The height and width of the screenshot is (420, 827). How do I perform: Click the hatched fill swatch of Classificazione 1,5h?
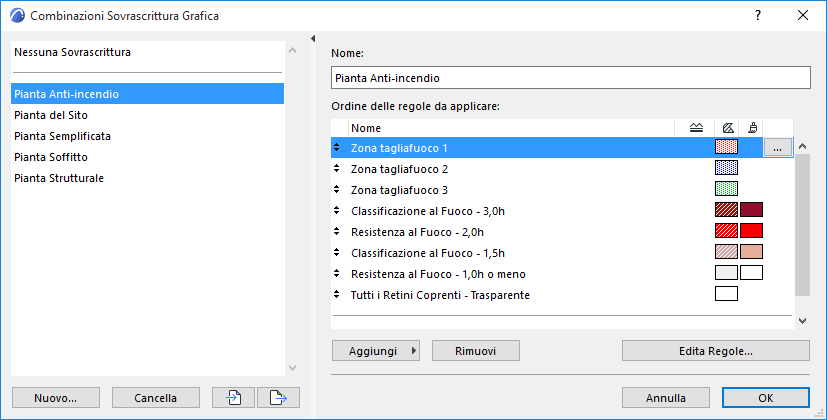pos(726,252)
